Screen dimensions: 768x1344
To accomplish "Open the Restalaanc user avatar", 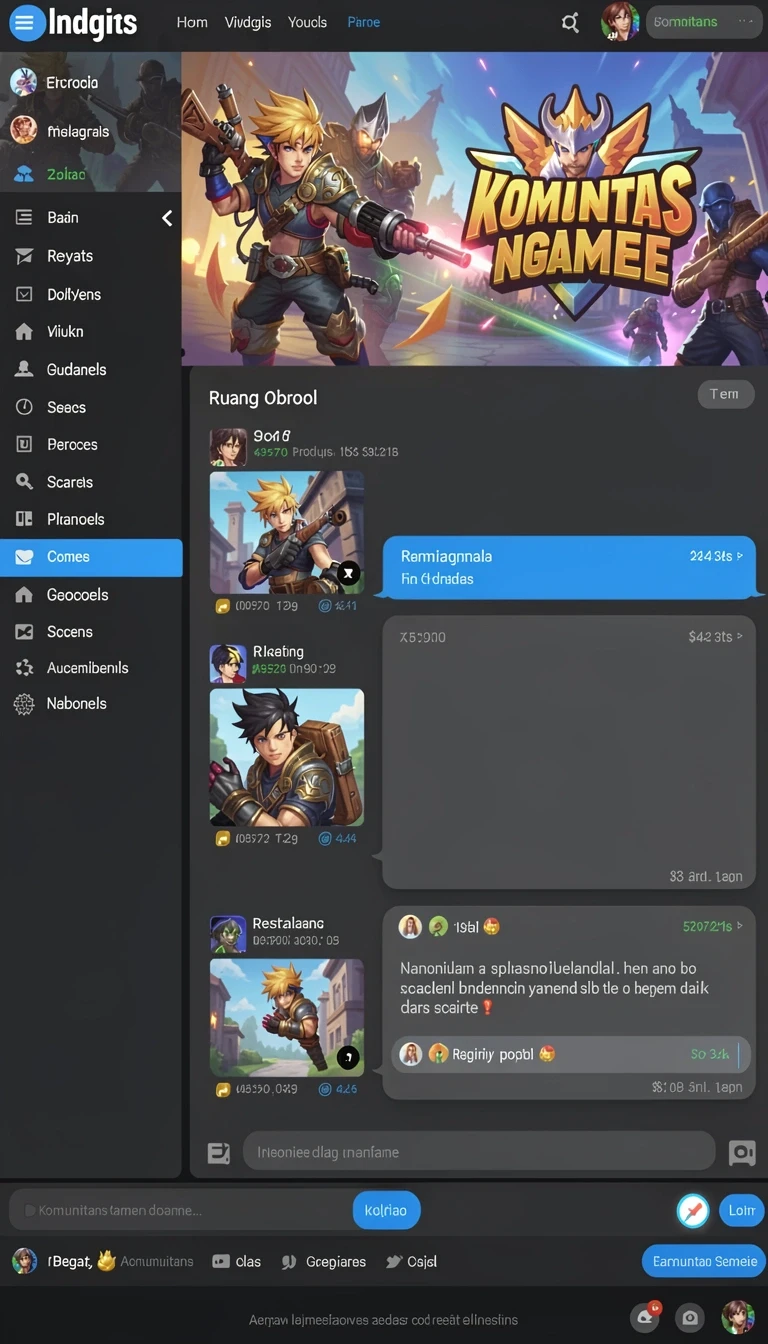I will tap(228, 934).
